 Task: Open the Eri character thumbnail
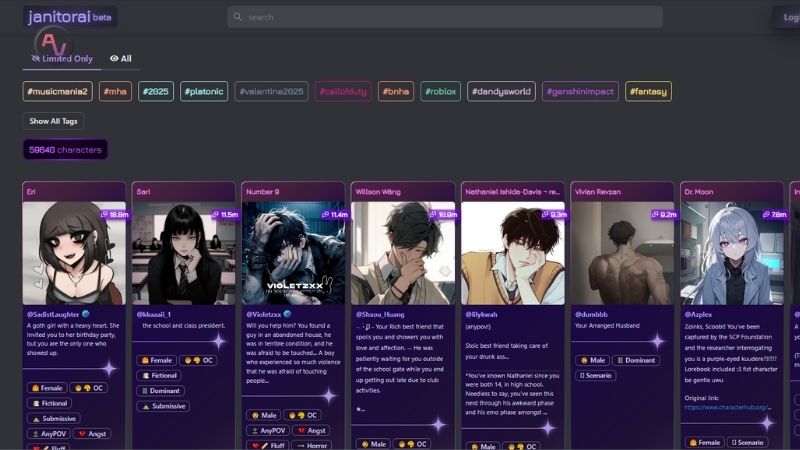pos(74,253)
